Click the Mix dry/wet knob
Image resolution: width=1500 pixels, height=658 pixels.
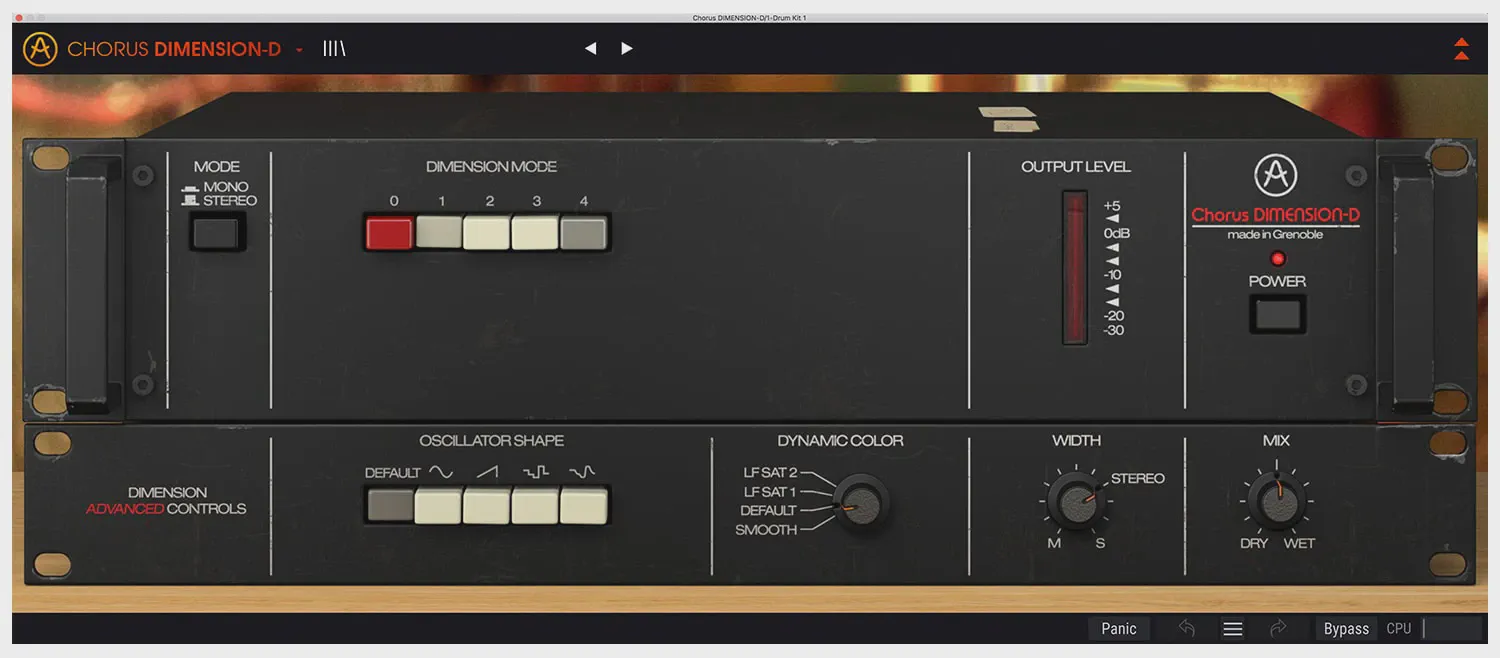click(x=1276, y=501)
